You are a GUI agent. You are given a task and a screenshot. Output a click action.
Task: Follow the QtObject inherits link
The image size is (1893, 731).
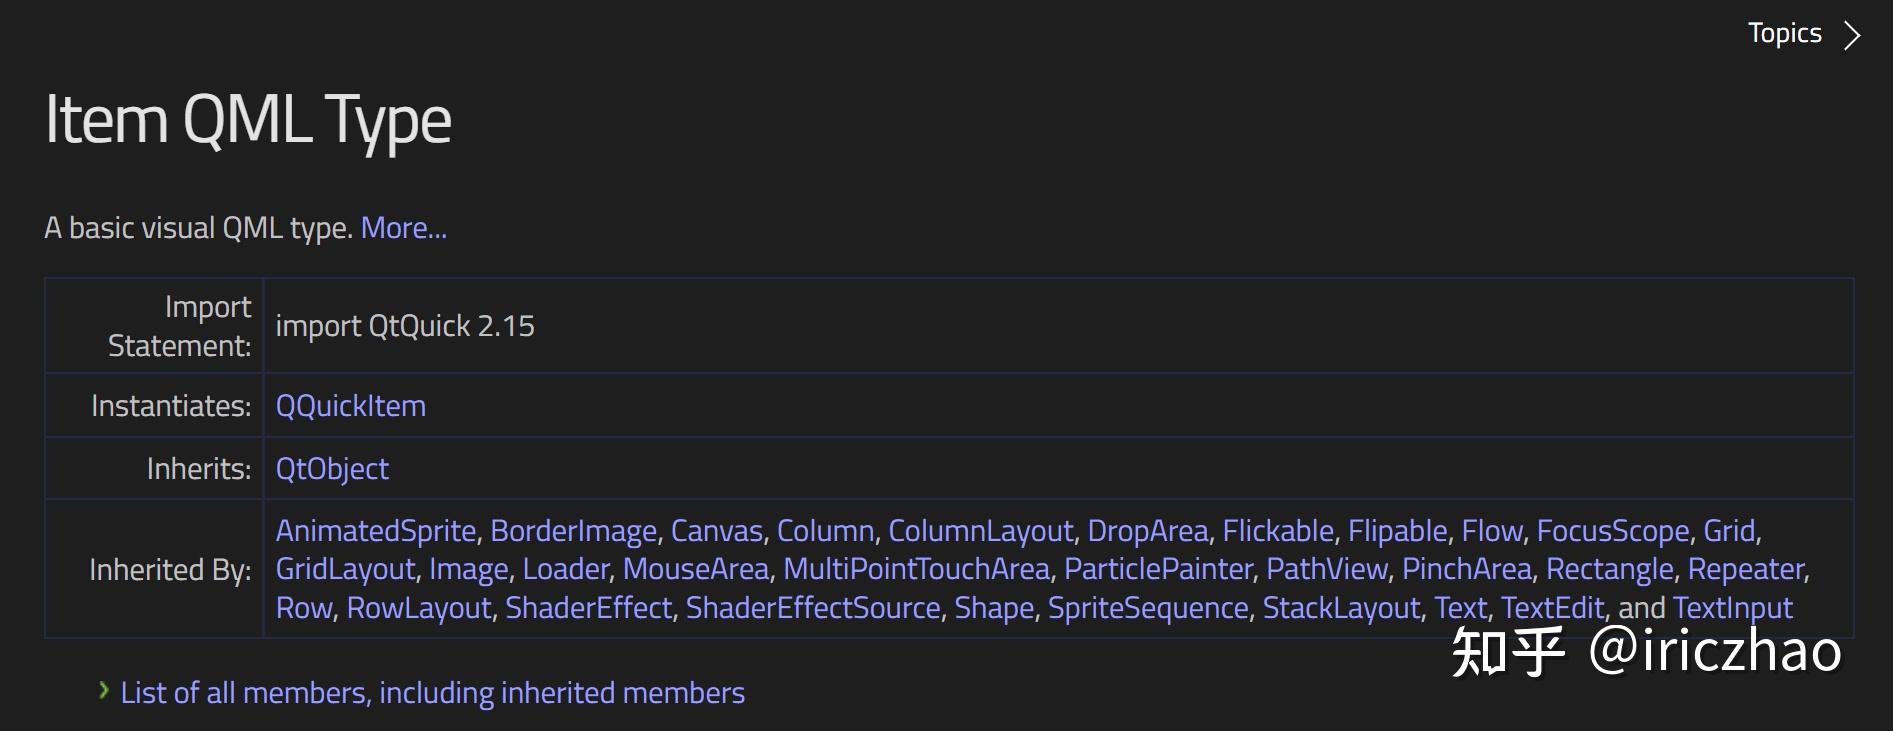(332, 469)
